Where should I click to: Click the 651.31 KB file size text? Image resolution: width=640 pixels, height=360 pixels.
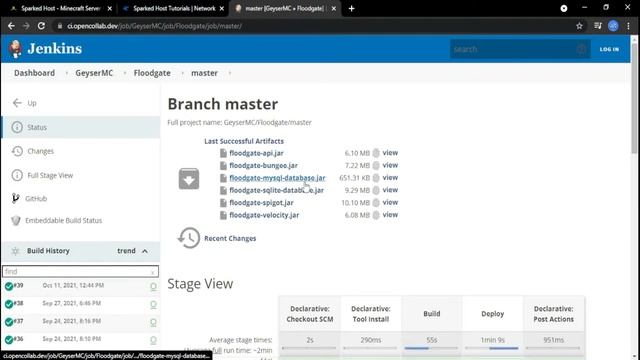pyautogui.click(x=354, y=178)
